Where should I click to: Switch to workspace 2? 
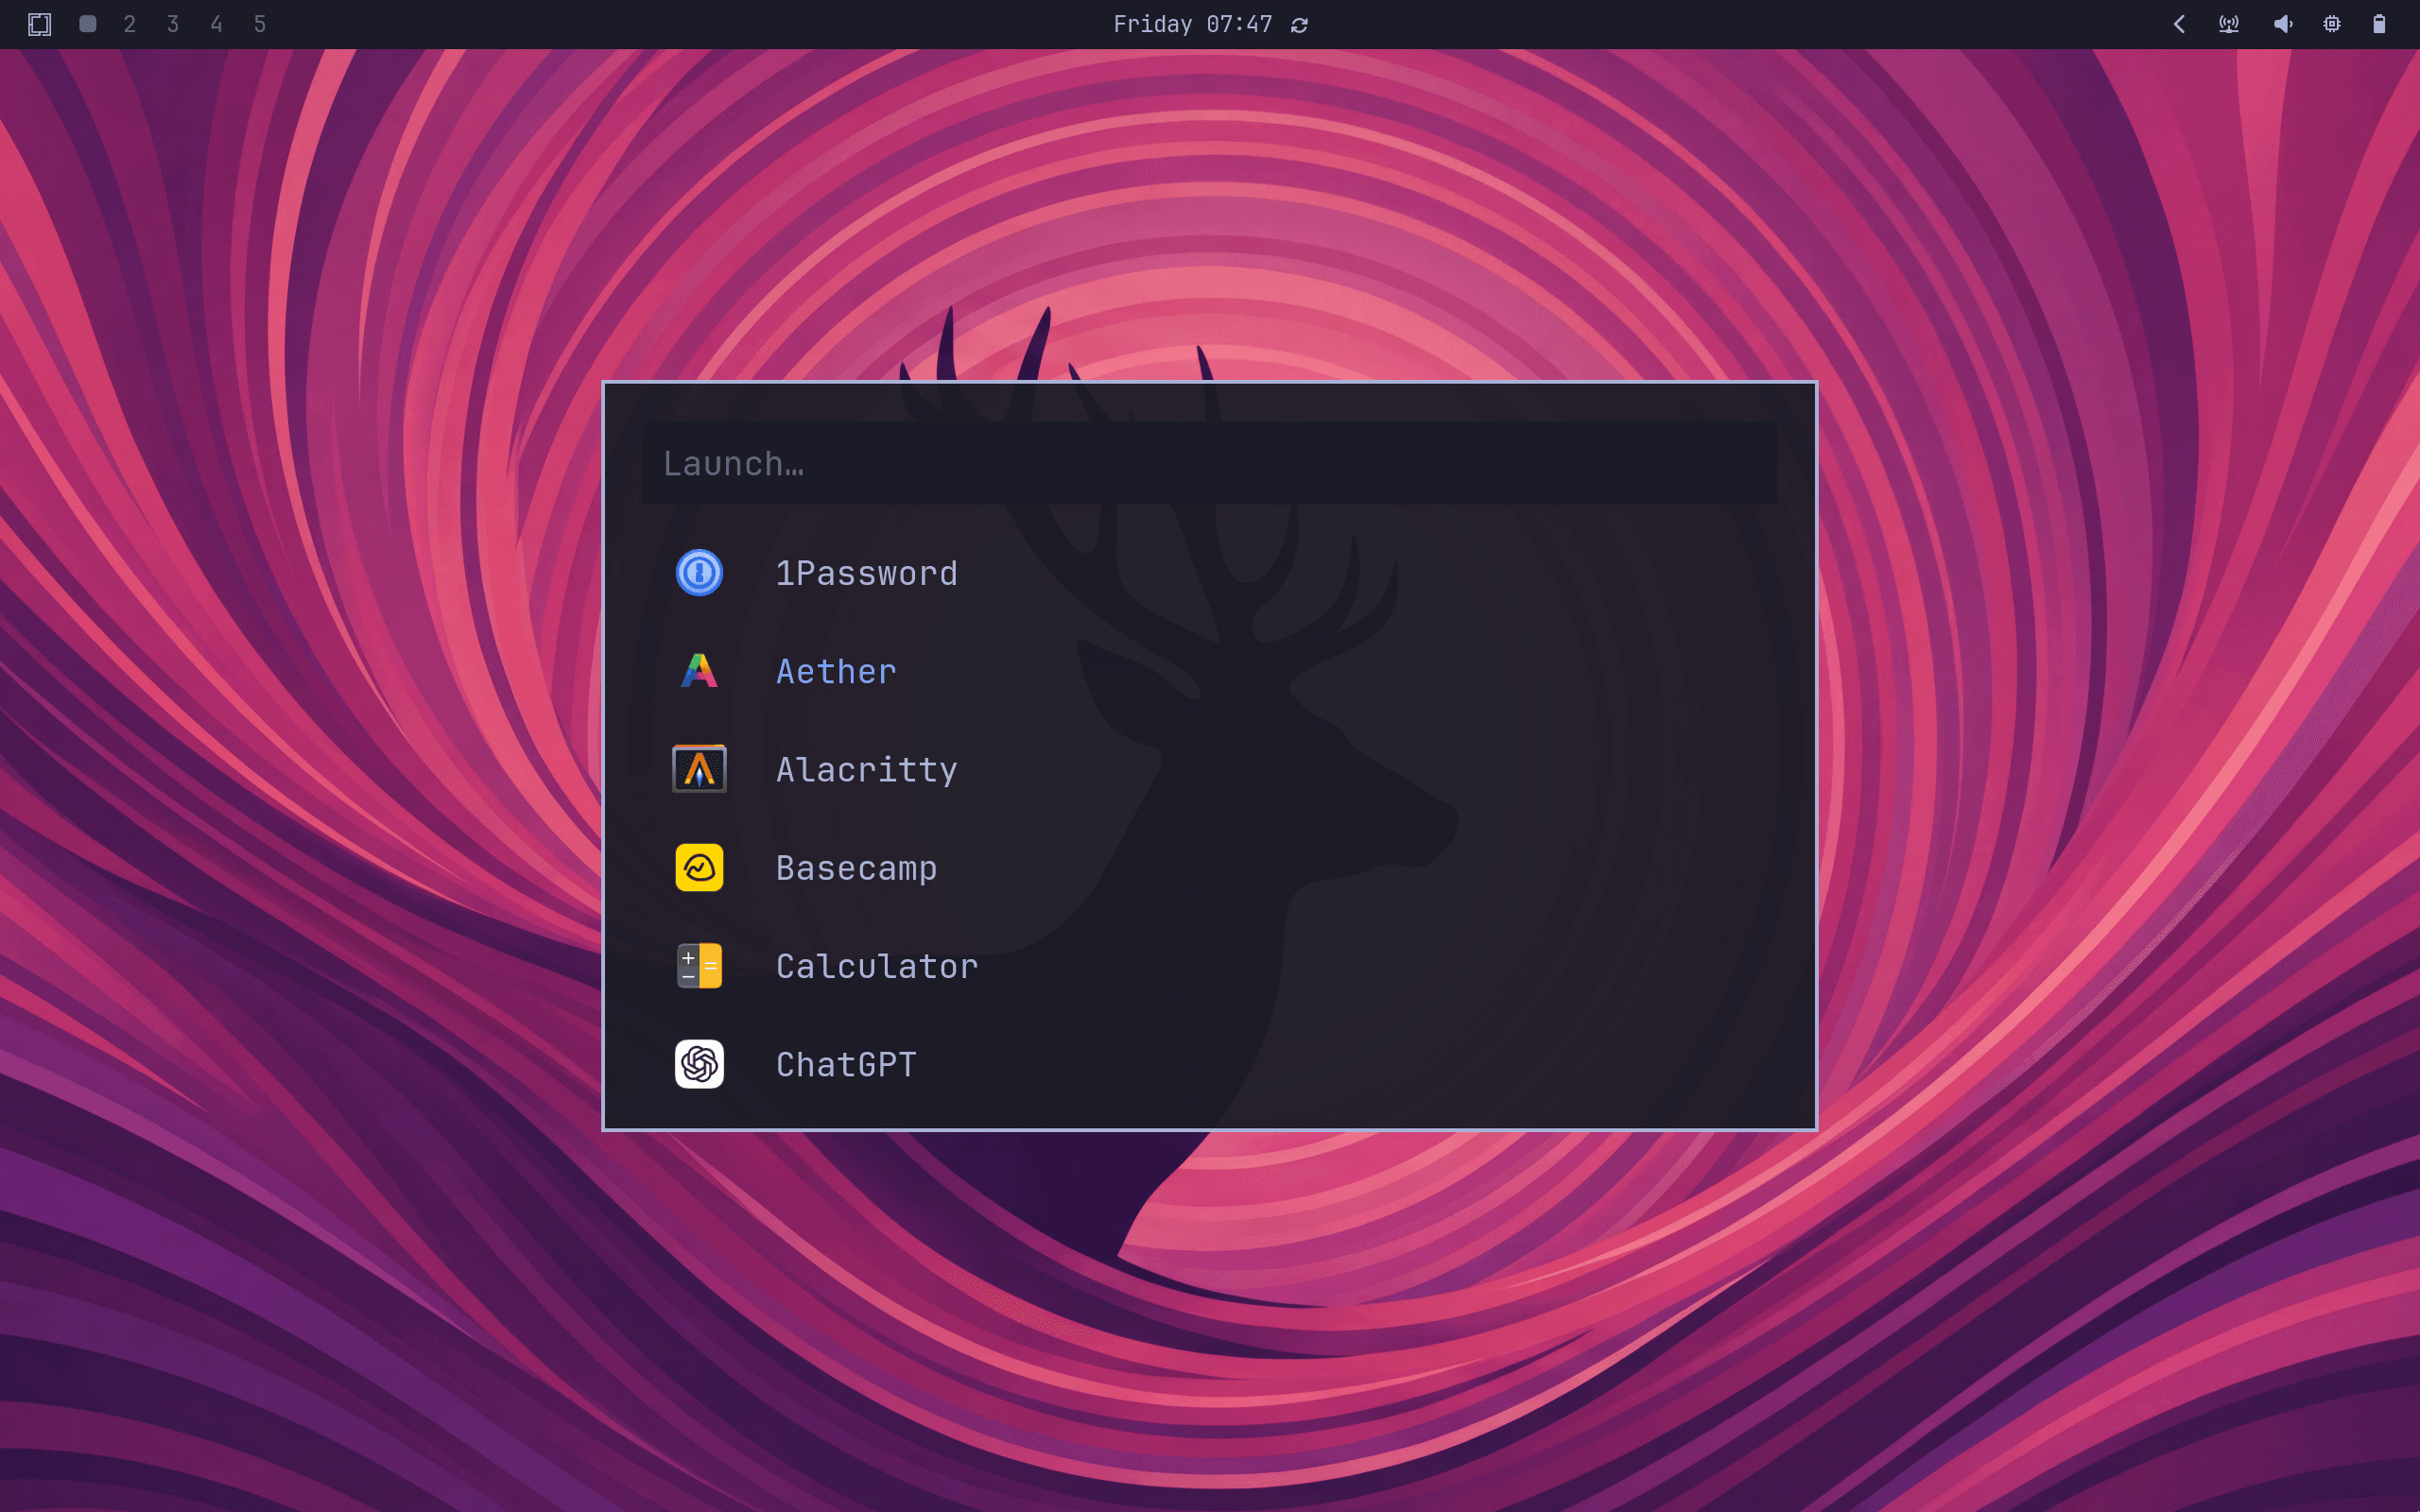[130, 24]
